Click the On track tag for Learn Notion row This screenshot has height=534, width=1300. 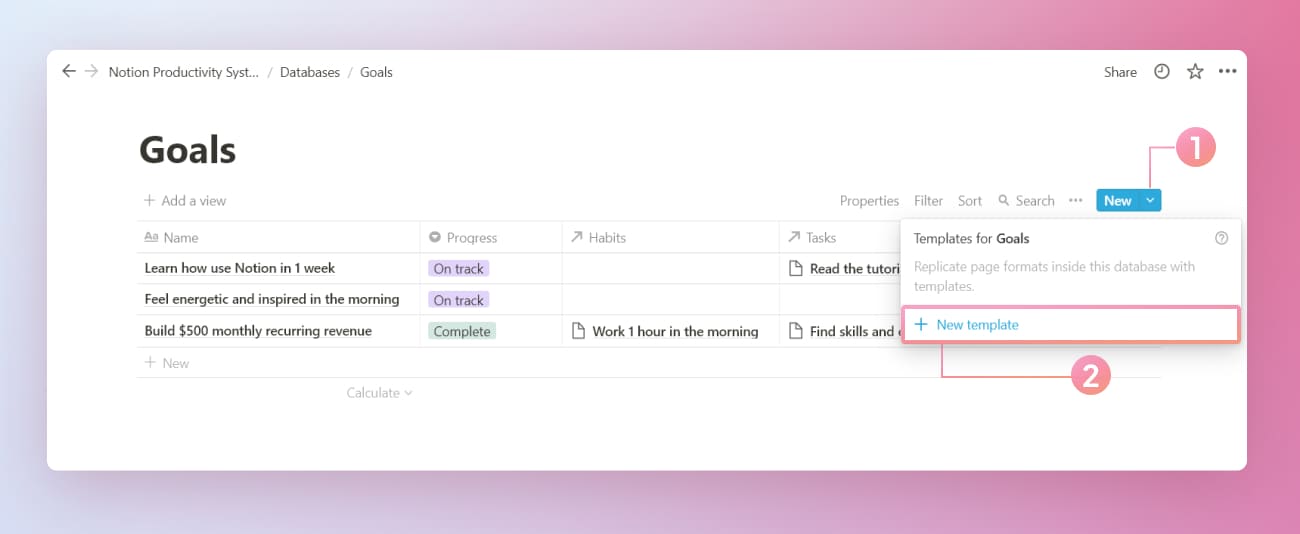458,268
